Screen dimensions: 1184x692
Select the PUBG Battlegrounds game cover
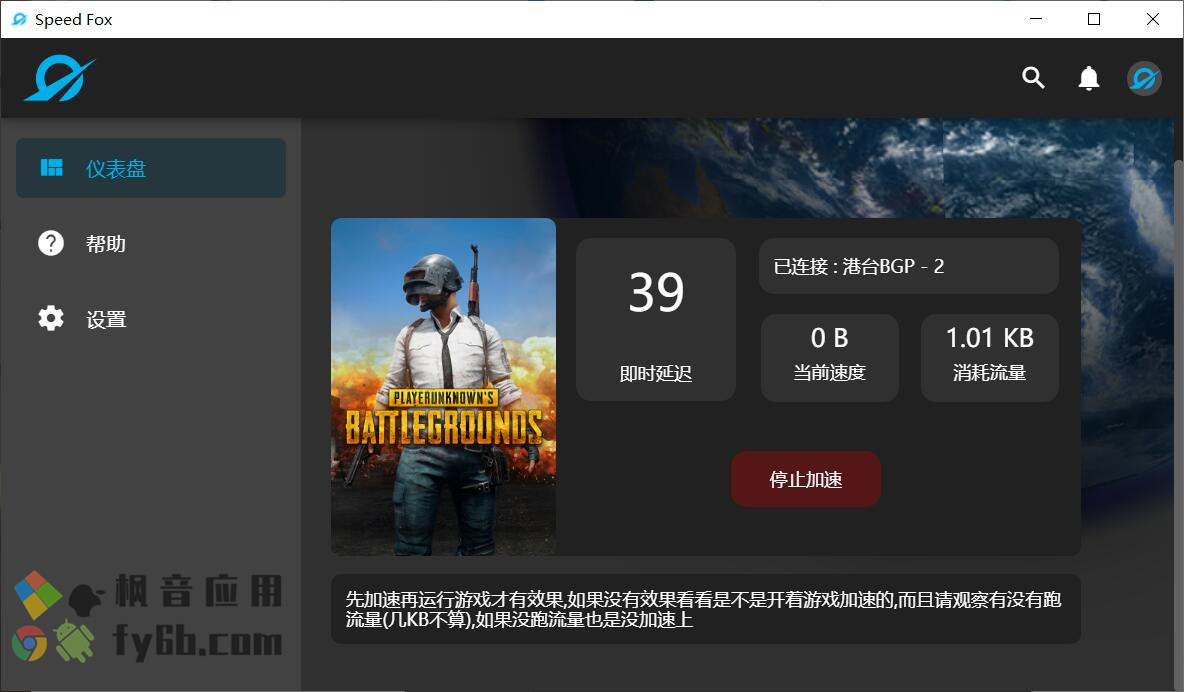coord(443,387)
